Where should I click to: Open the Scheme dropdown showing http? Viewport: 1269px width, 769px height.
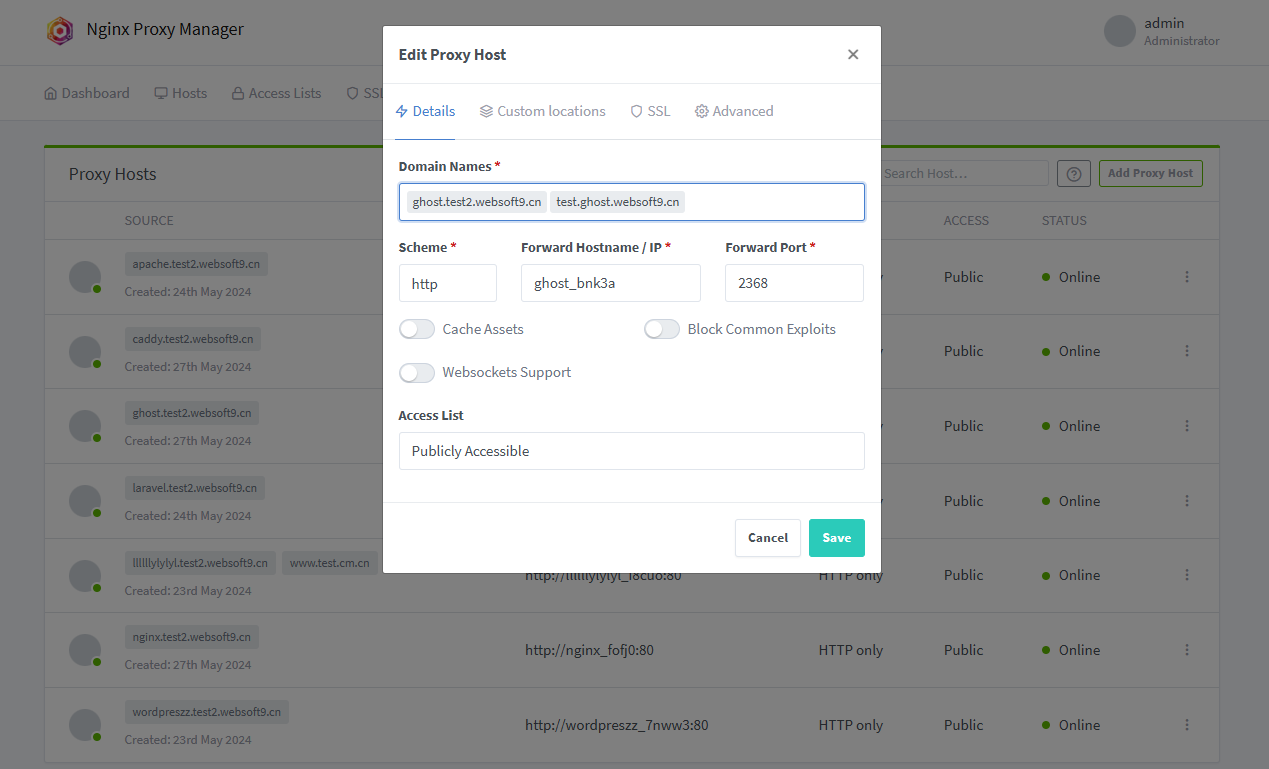447,283
